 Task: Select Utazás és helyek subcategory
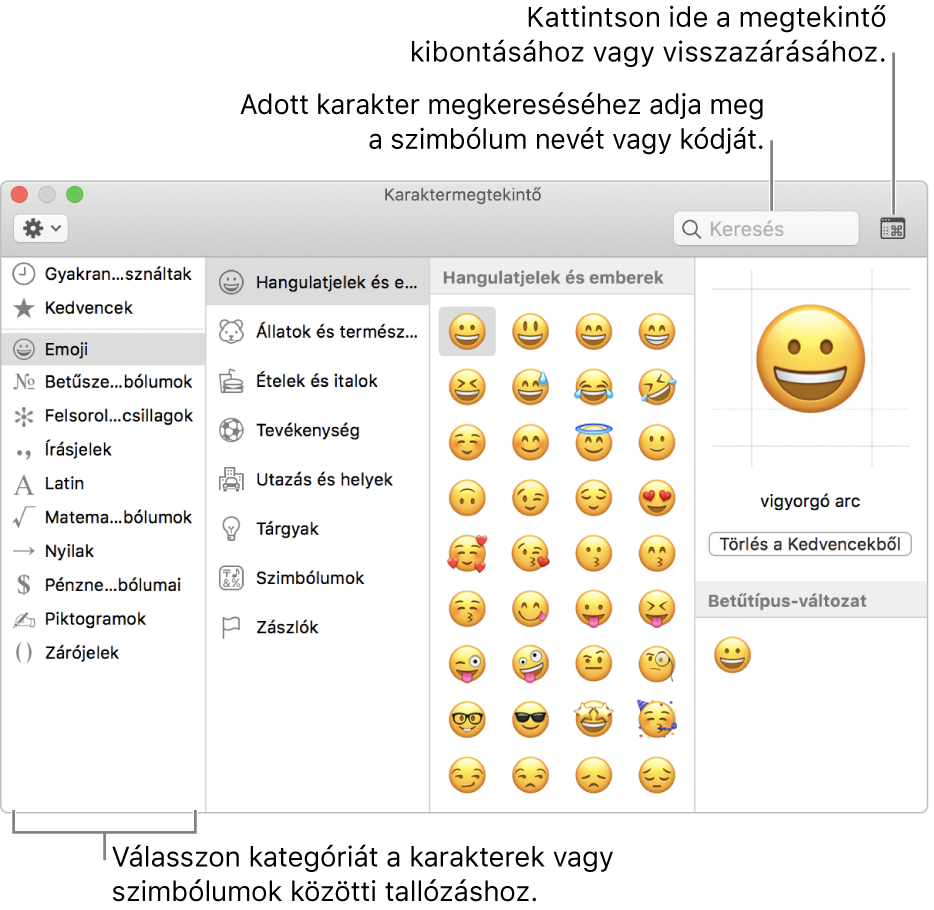(x=318, y=480)
